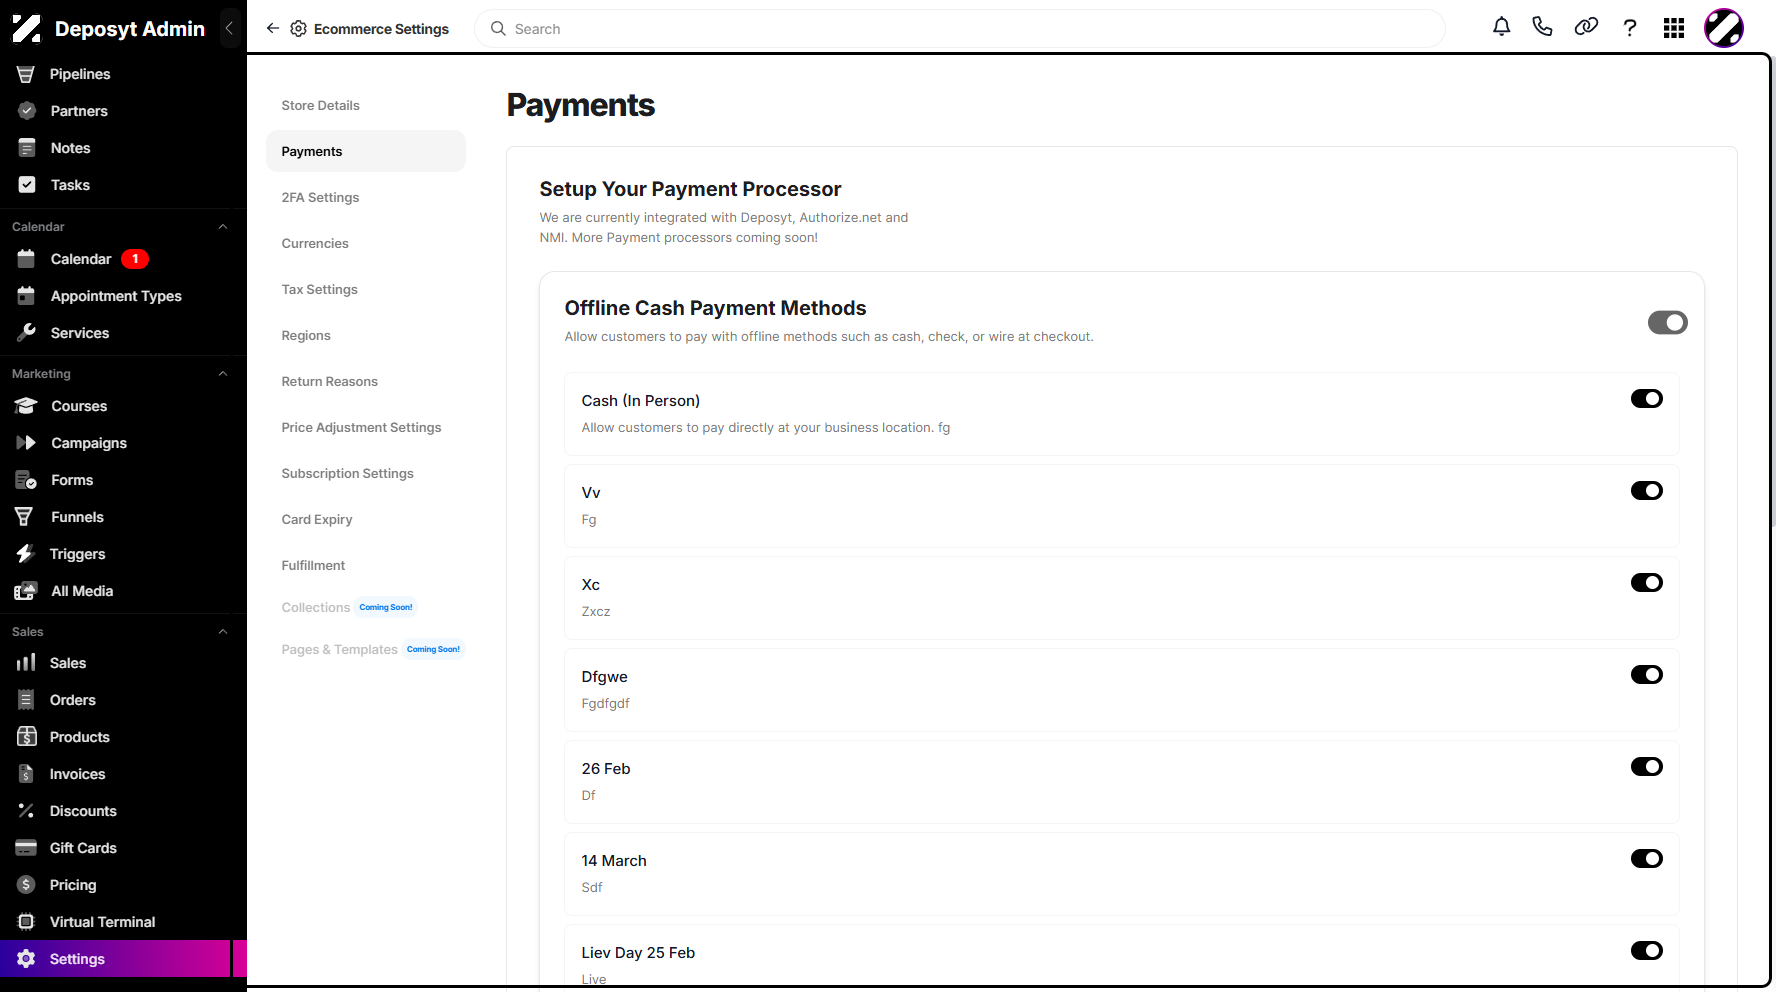
Task: Collapse the Calendar sidebar section
Action: tap(223, 227)
